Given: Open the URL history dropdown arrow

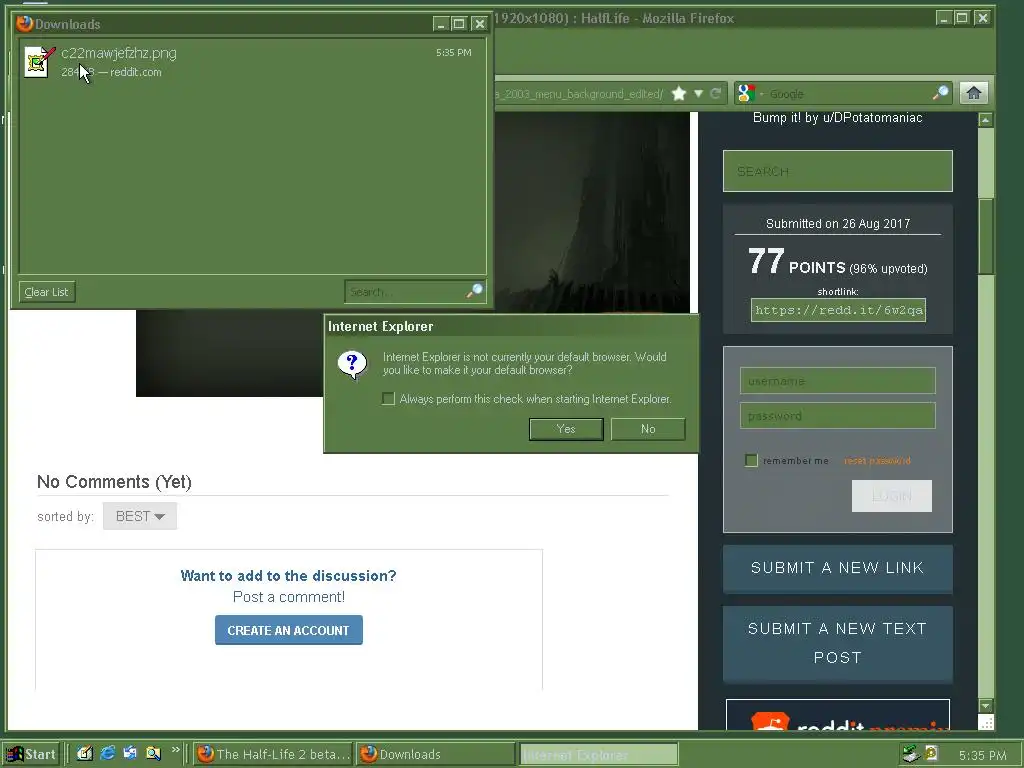Looking at the screenshot, I should tap(698, 93).
